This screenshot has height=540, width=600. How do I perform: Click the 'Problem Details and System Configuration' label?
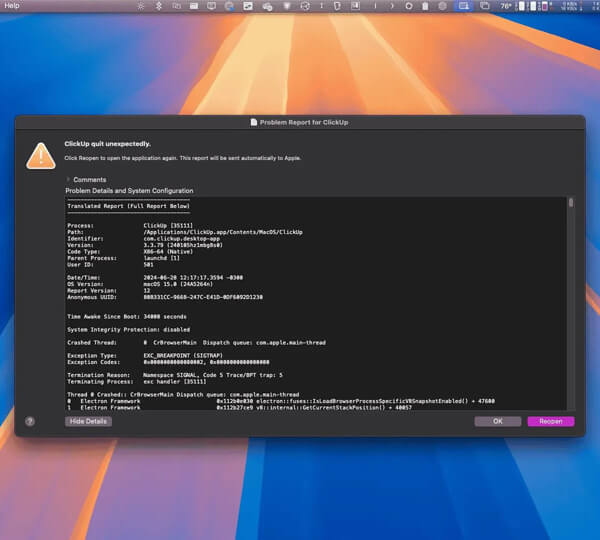129,191
